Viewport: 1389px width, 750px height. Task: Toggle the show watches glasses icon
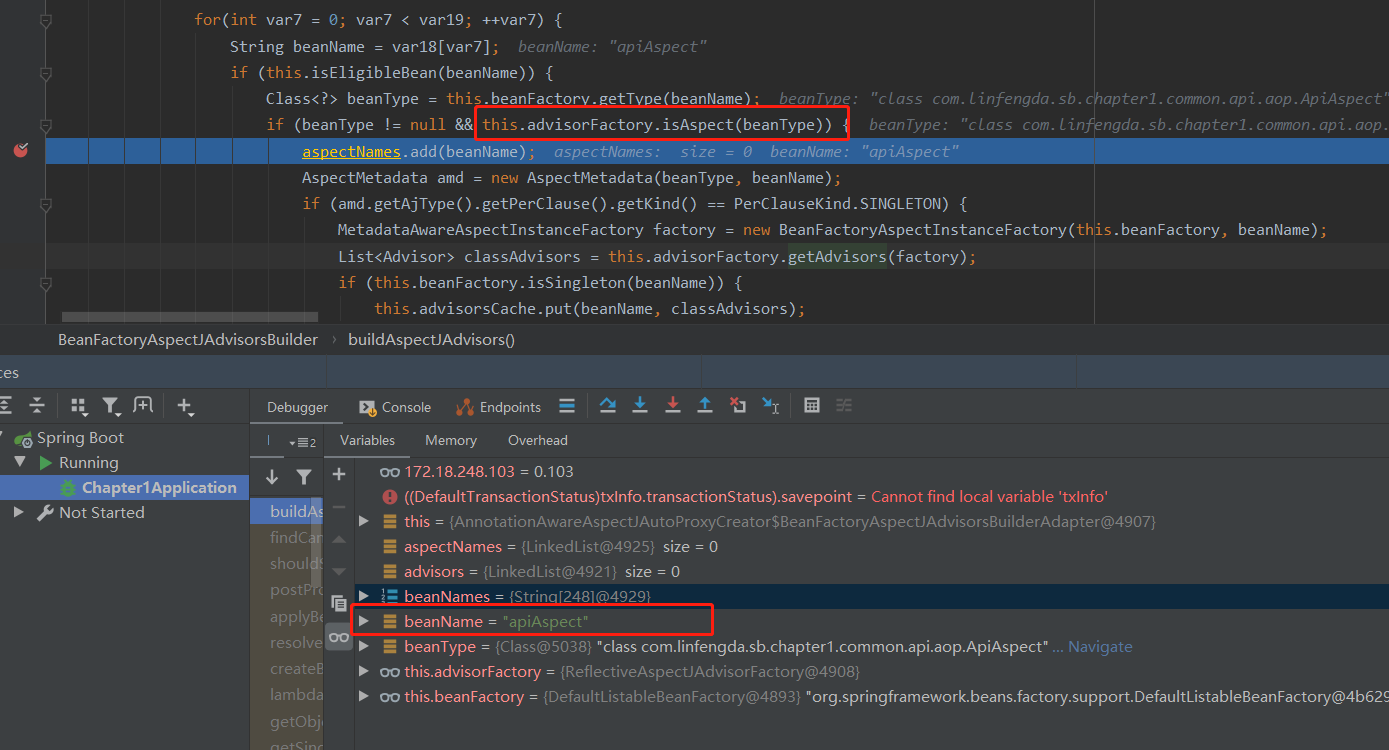(339, 637)
